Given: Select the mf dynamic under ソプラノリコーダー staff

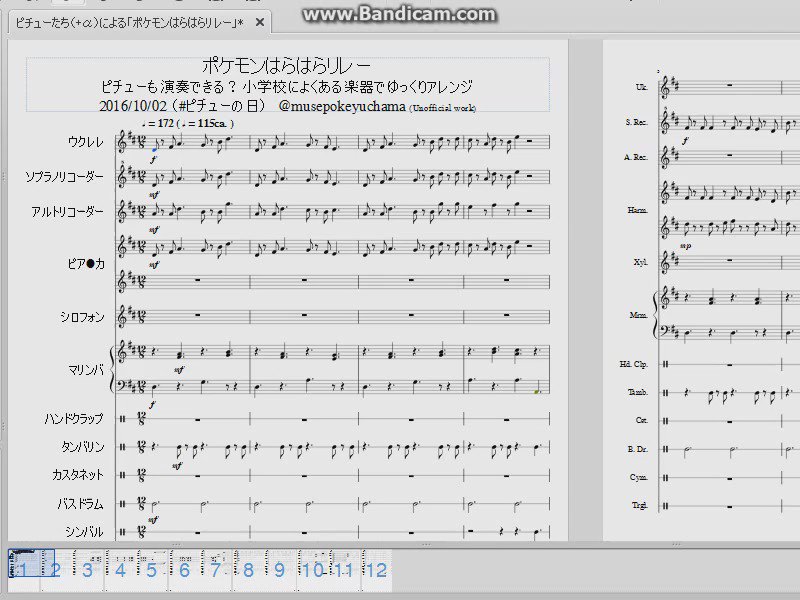Looking at the screenshot, I should 154,195.
